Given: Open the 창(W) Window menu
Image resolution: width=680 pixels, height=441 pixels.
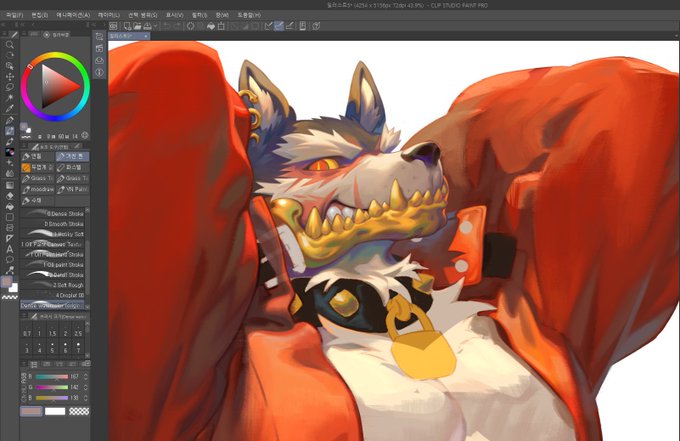Looking at the screenshot, I should click(x=222, y=15).
